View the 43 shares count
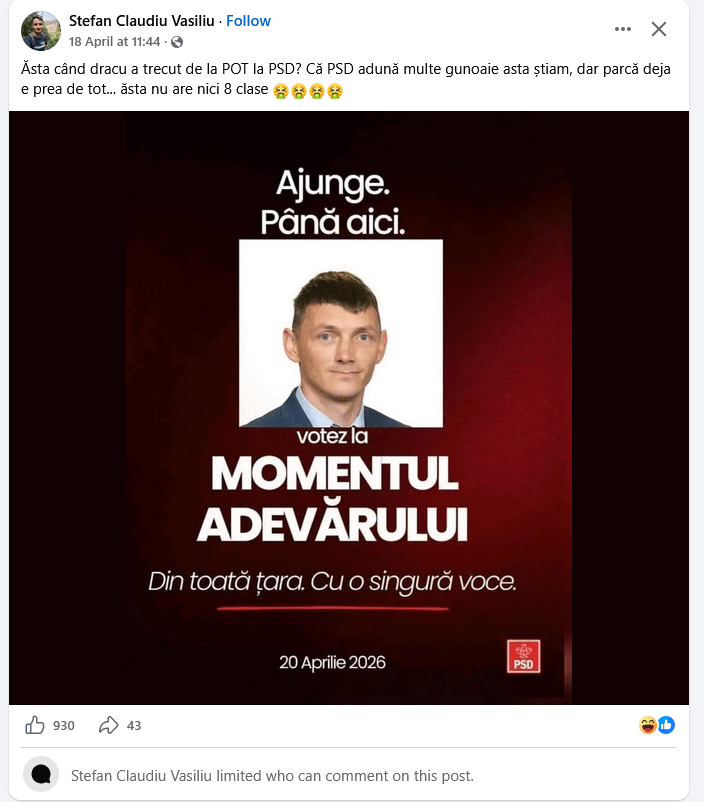Image resolution: width=704 pixels, height=802 pixels. point(134,725)
